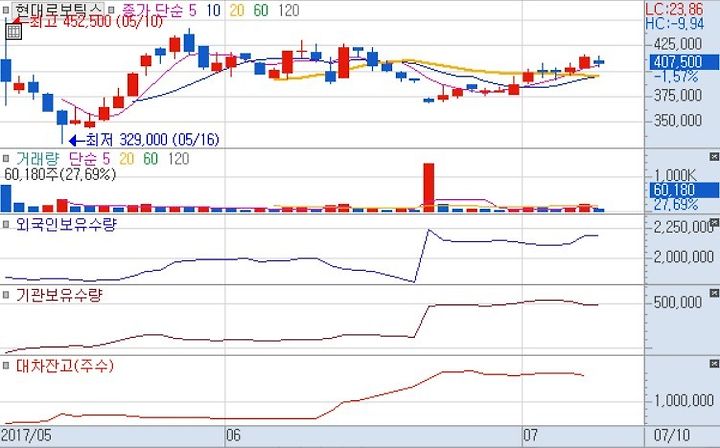Screen dimensions: 720x448
Task: Click the blue 60,180 volume tag
Action: pos(684,190)
